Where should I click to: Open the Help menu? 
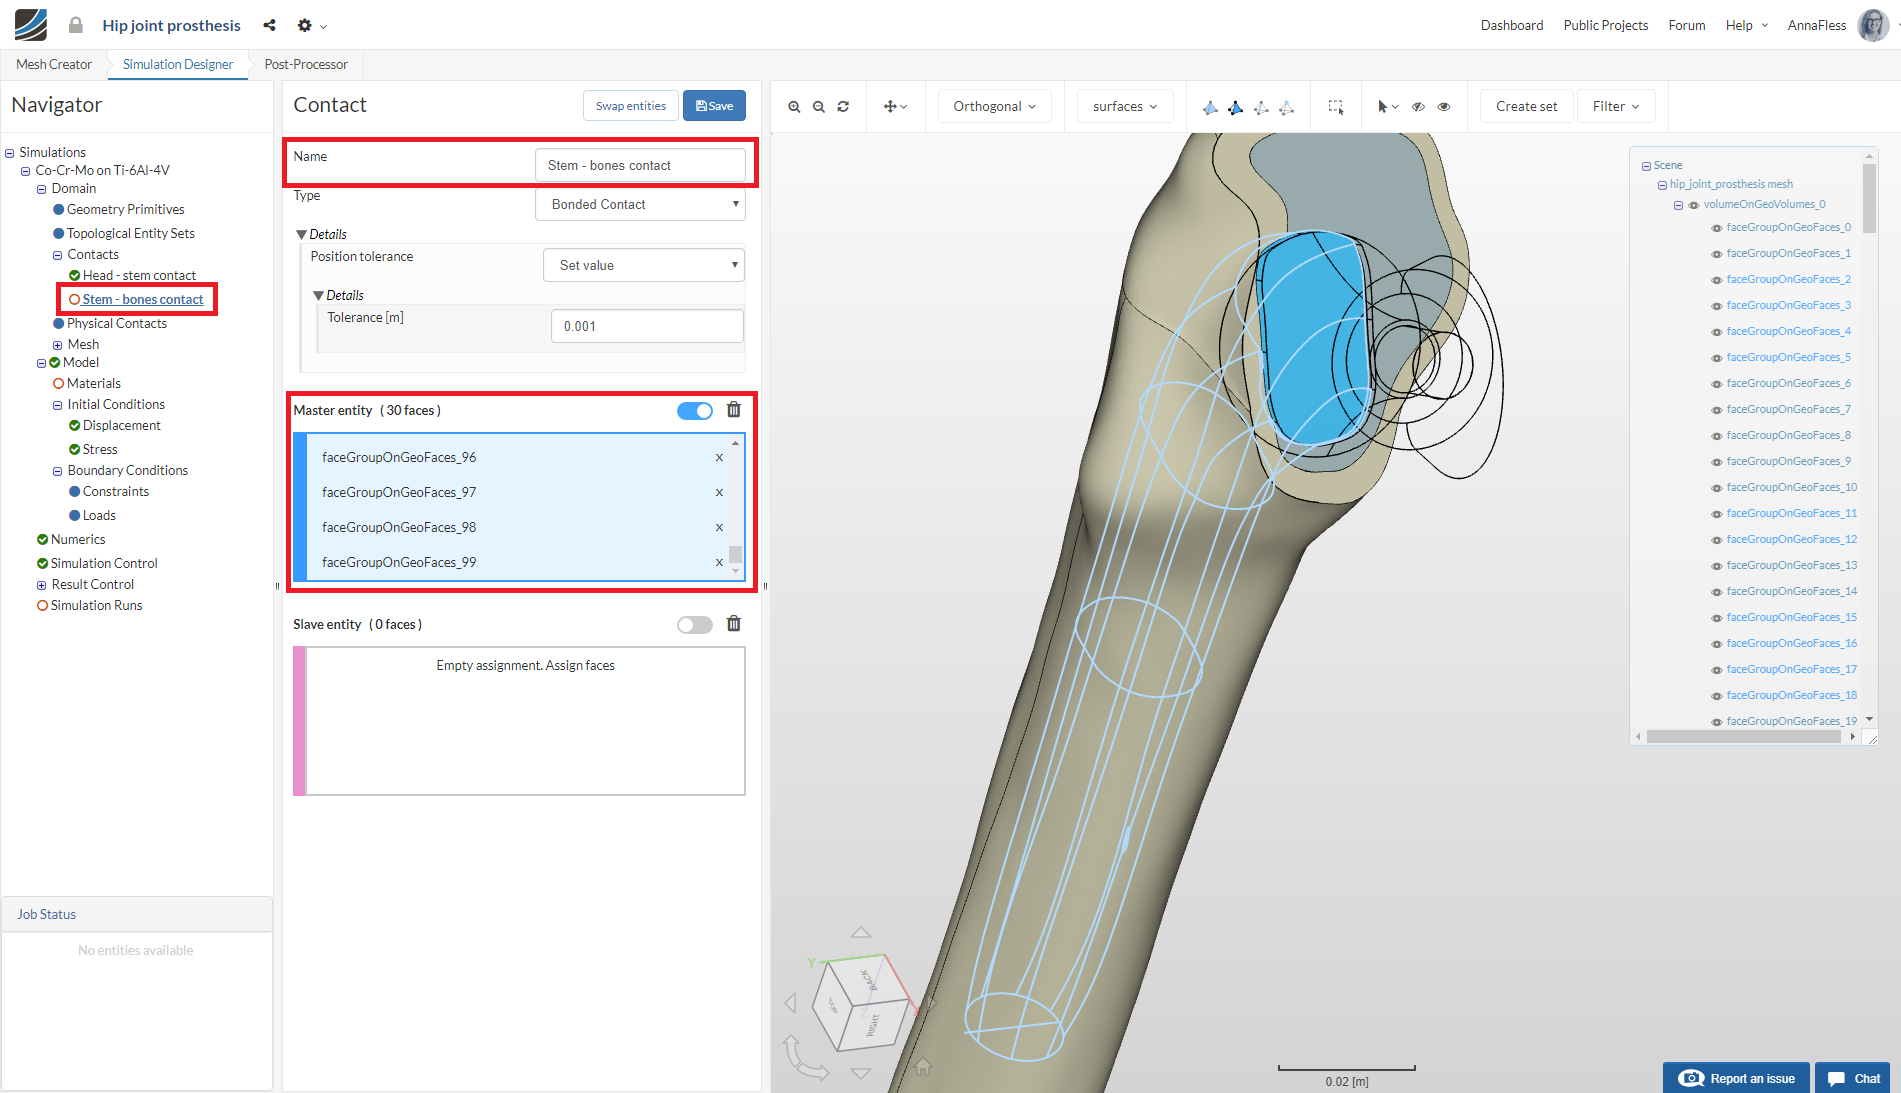(x=1746, y=25)
